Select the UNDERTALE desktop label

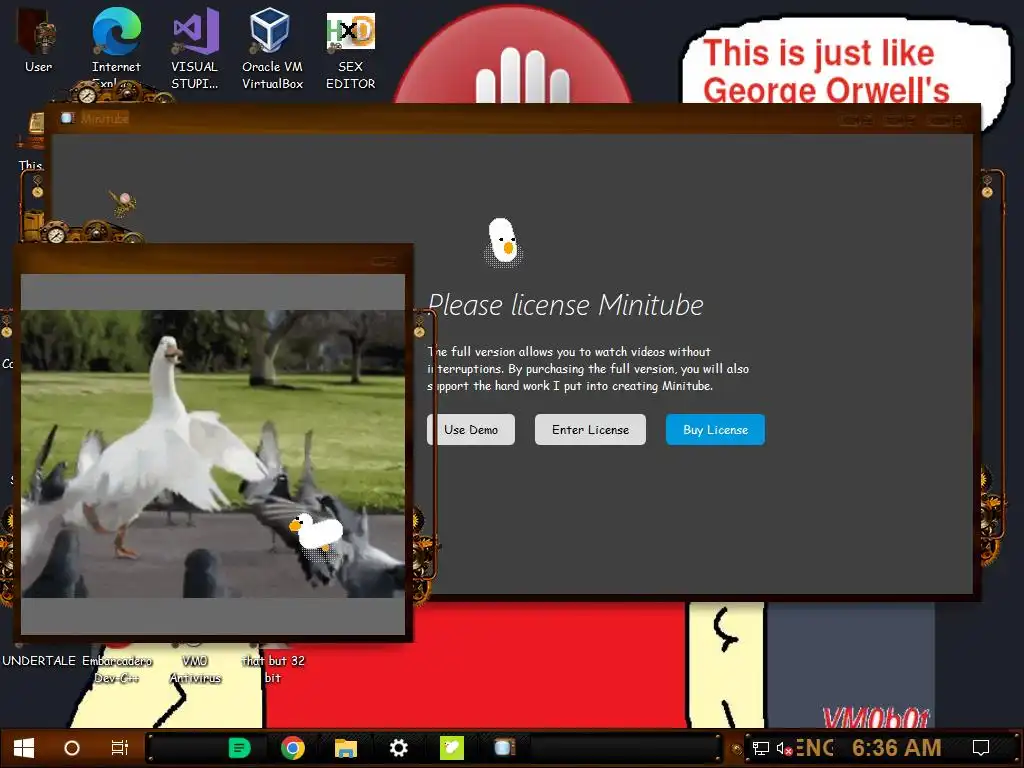[x=39, y=661]
